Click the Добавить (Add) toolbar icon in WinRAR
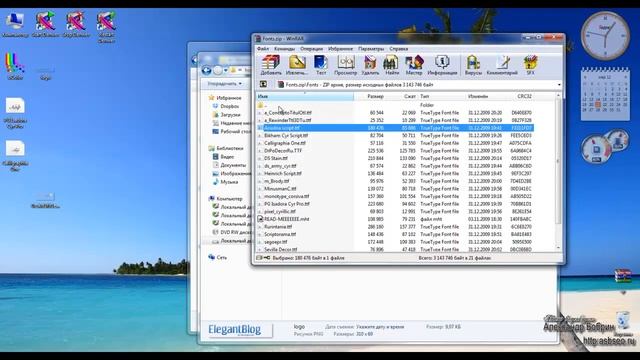 click(x=271, y=65)
